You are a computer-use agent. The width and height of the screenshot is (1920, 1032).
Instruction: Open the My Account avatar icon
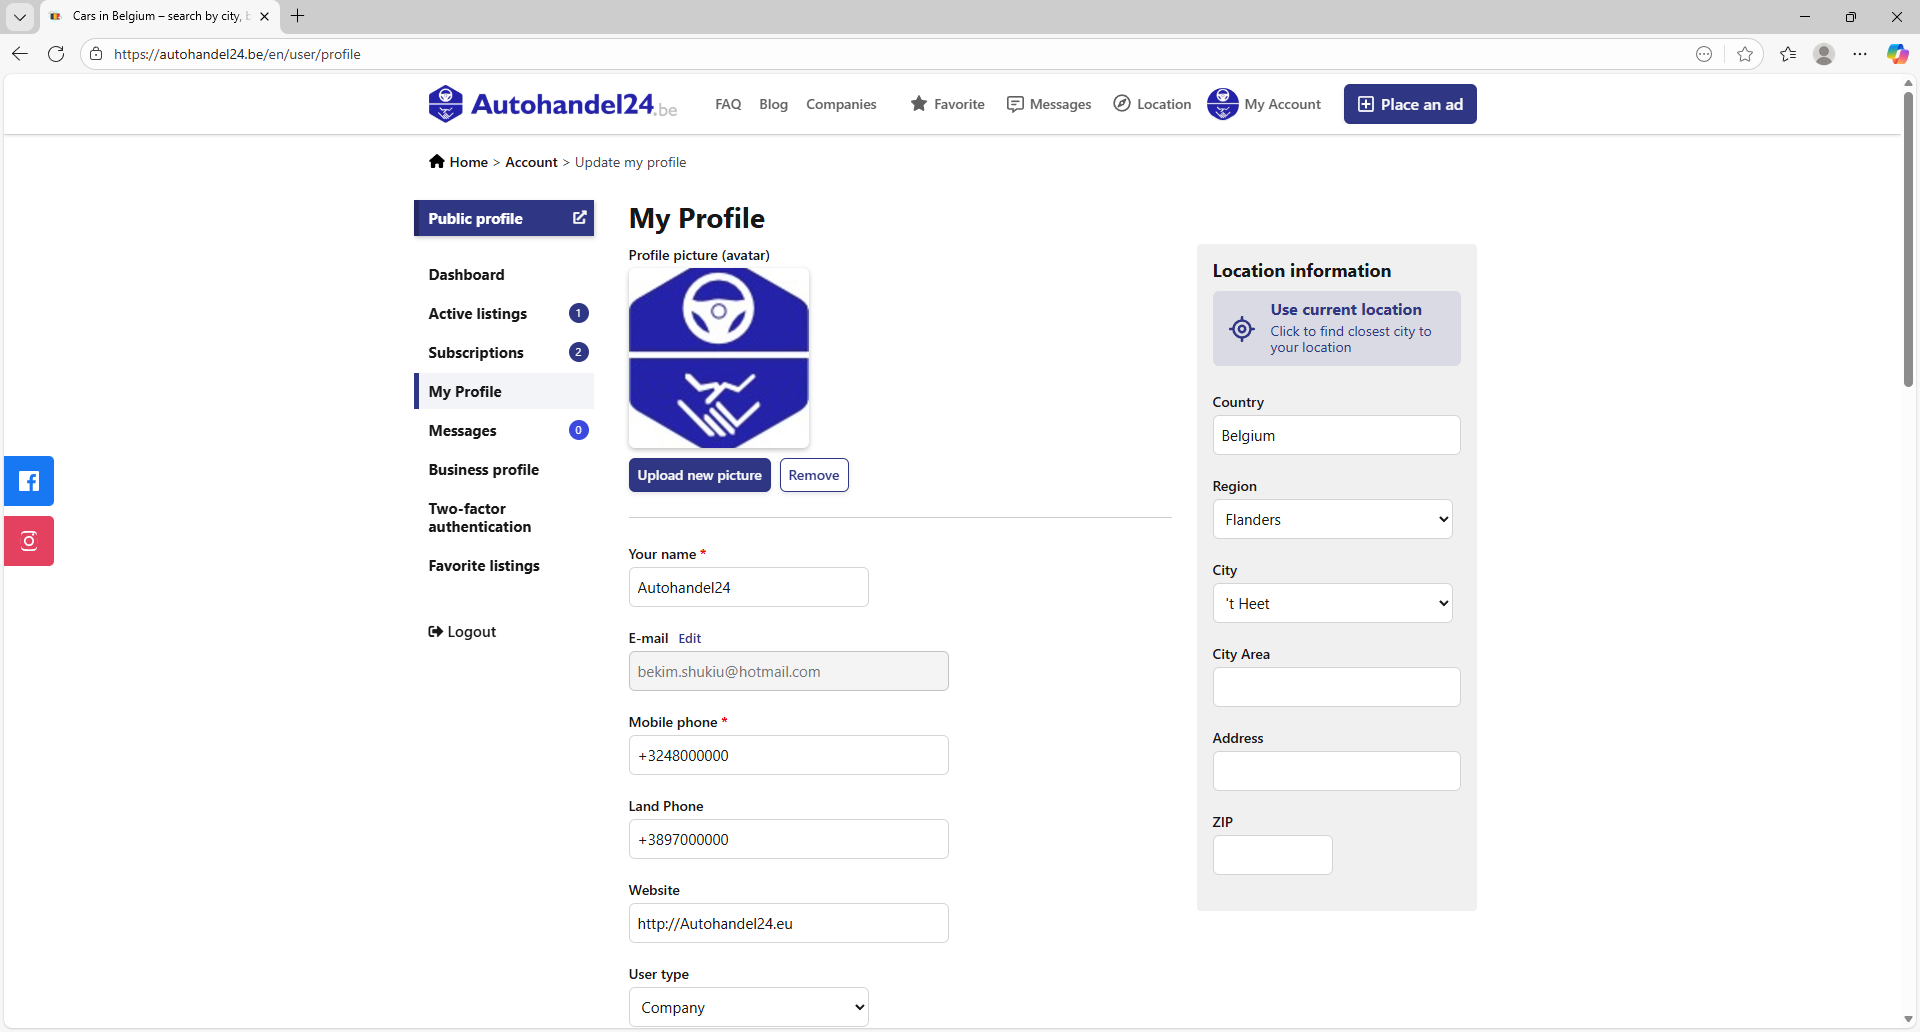[x=1222, y=104]
